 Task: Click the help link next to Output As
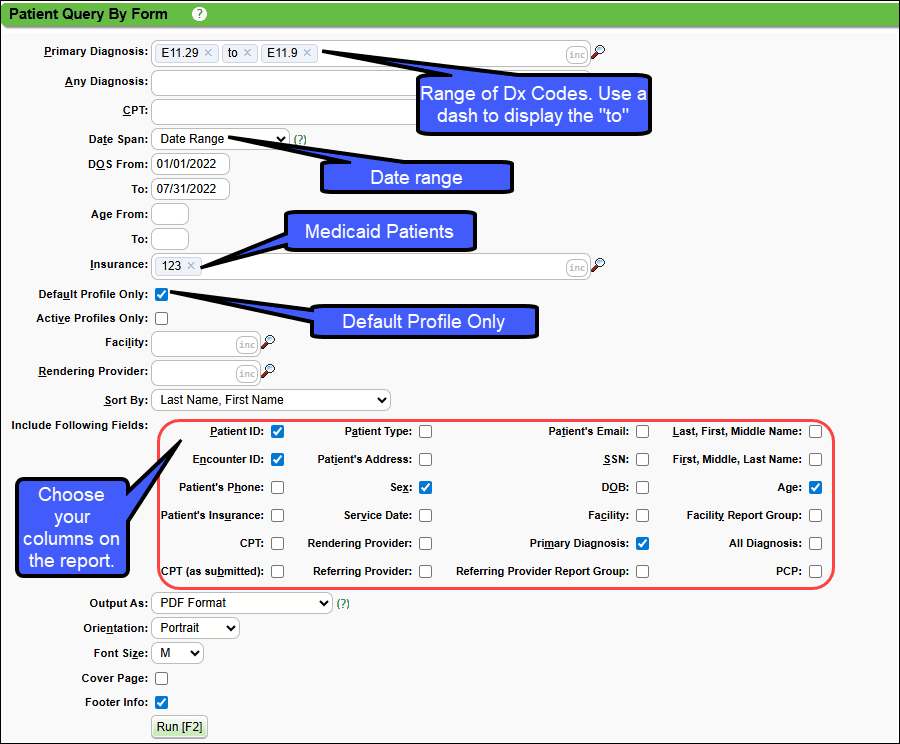coord(343,604)
